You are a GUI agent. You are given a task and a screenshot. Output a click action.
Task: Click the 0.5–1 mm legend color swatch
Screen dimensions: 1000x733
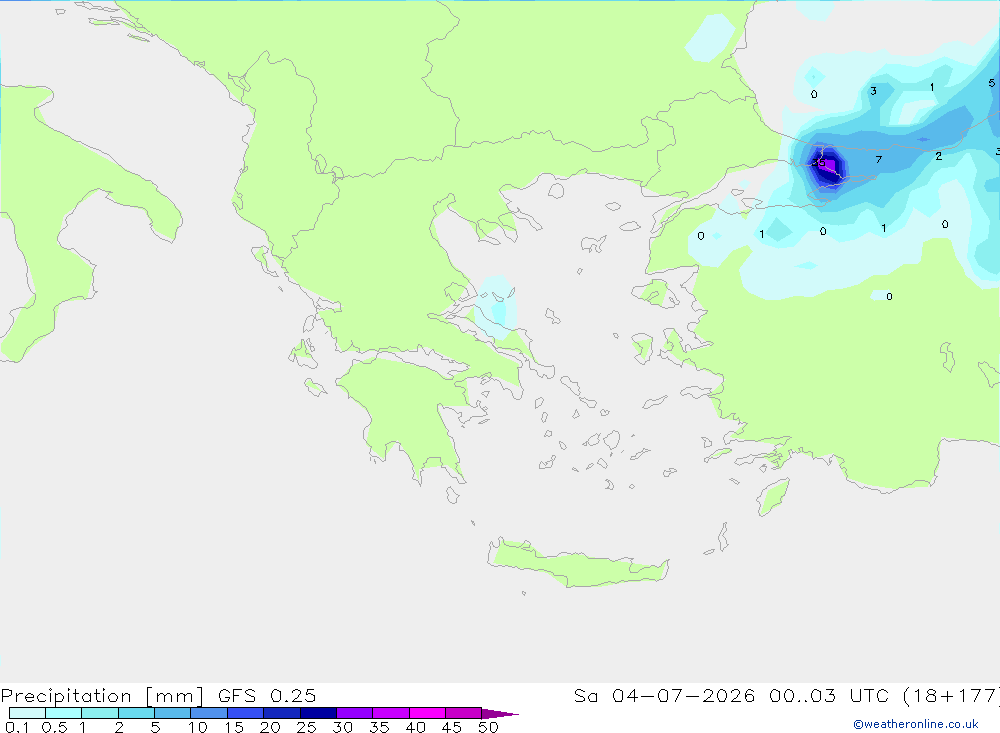[64, 713]
